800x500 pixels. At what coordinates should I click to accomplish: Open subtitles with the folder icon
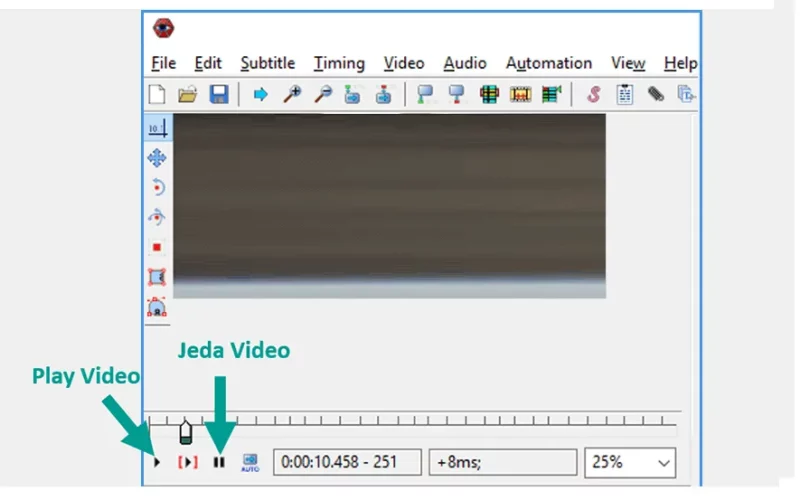click(x=188, y=94)
